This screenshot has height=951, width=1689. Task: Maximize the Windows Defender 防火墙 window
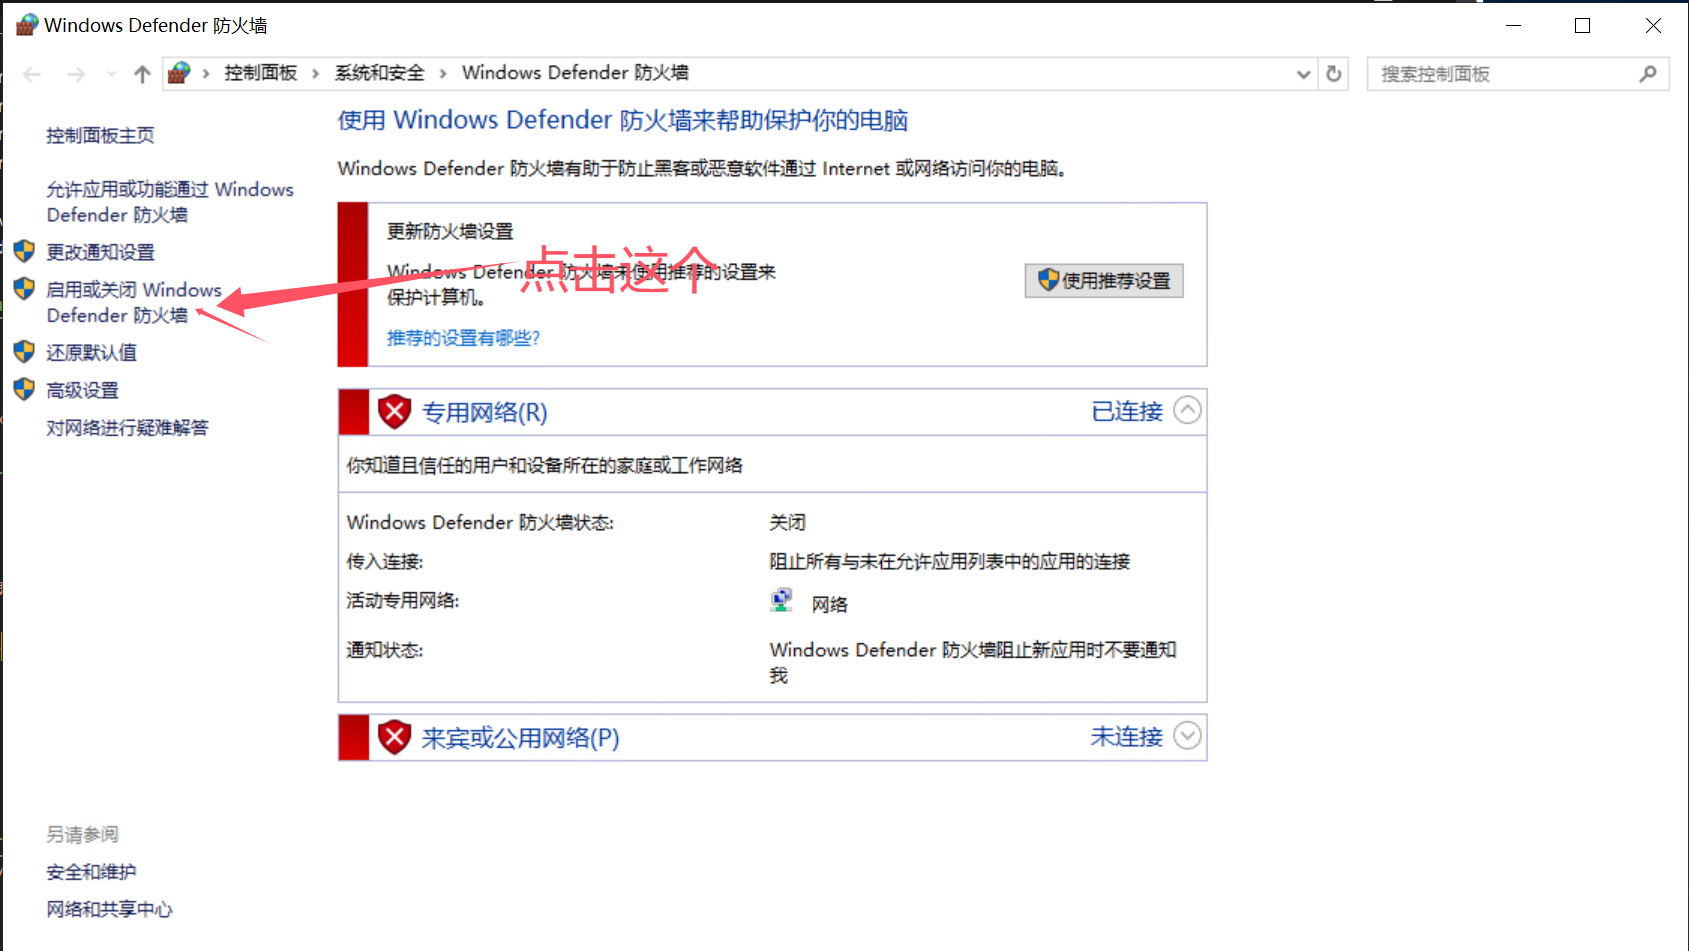click(x=1582, y=25)
